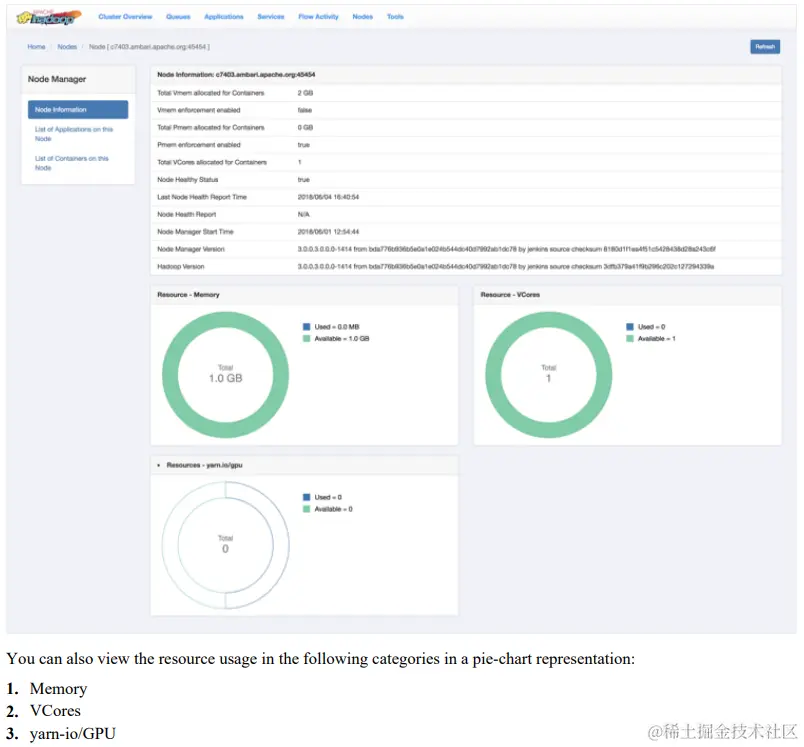804x747 pixels.
Task: Click 'Resources - yarn.io/gpu' panel heading
Action: [x=204, y=465]
